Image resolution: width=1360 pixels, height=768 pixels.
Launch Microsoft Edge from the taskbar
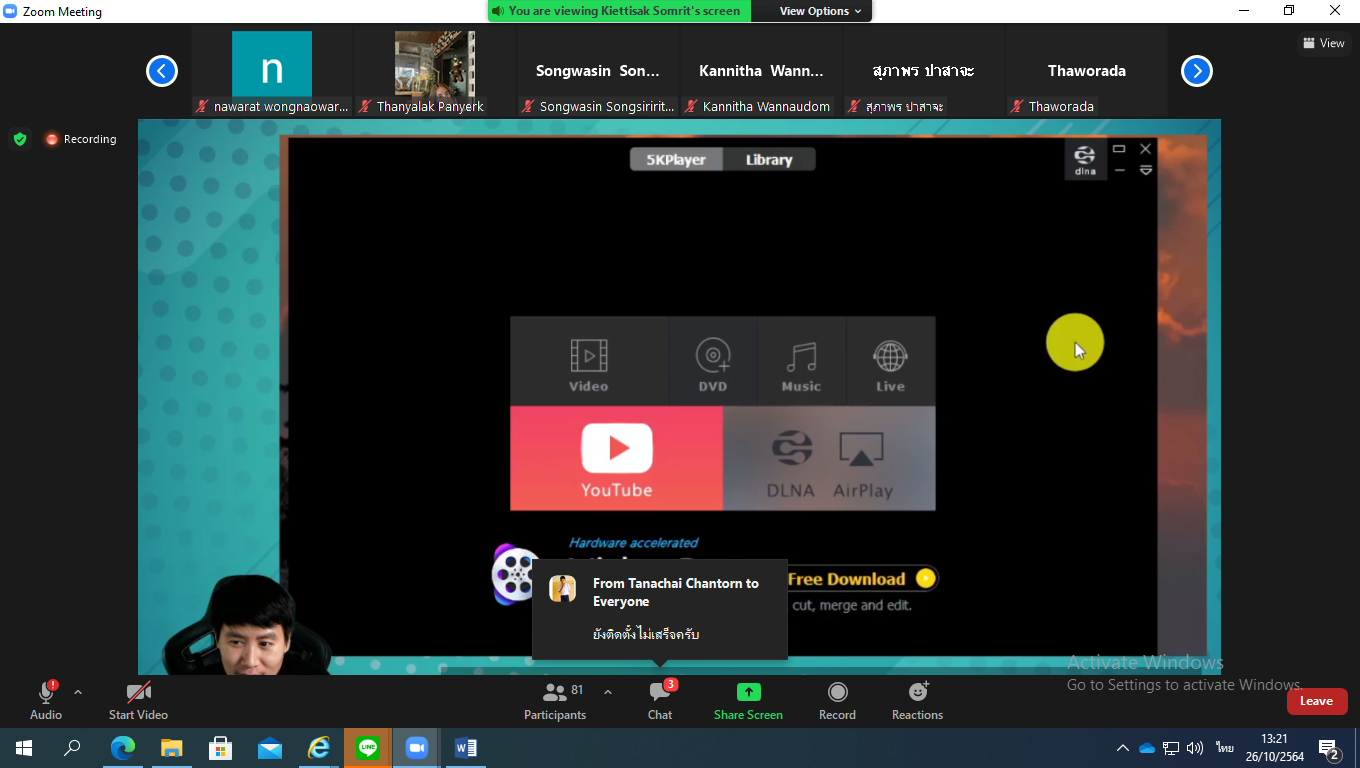123,747
